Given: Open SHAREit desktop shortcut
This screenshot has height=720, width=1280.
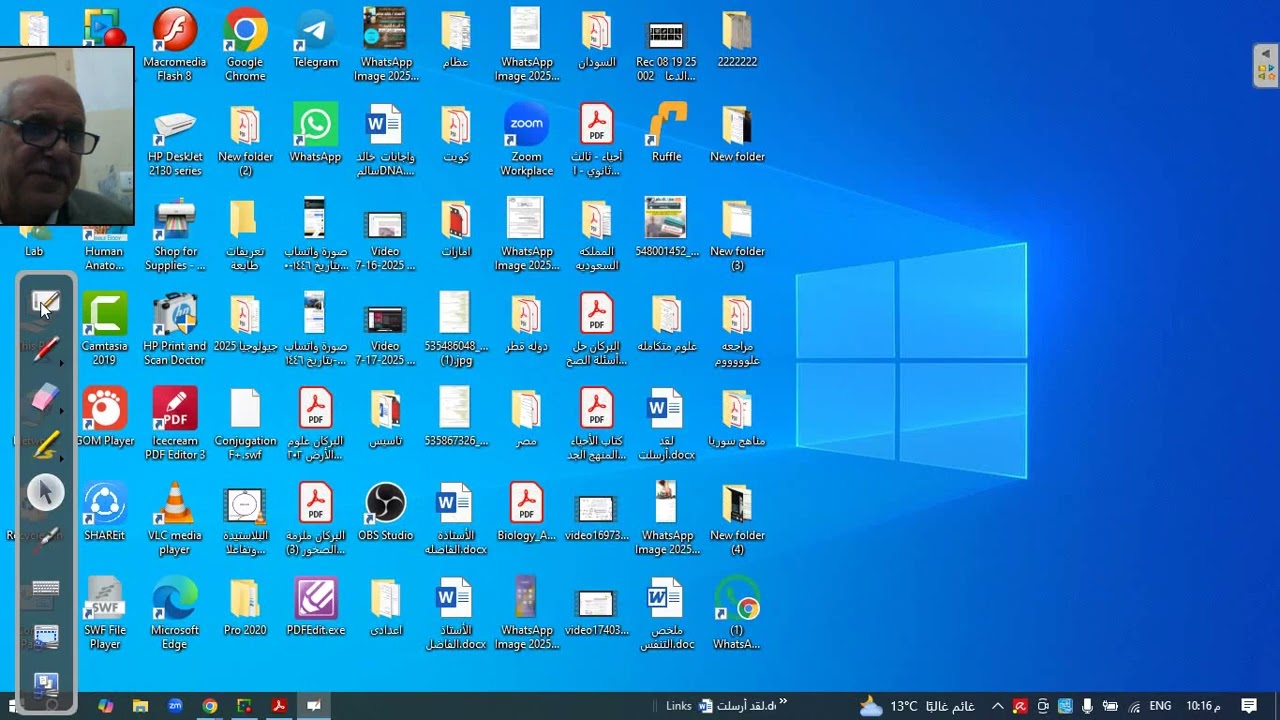Looking at the screenshot, I should (104, 513).
